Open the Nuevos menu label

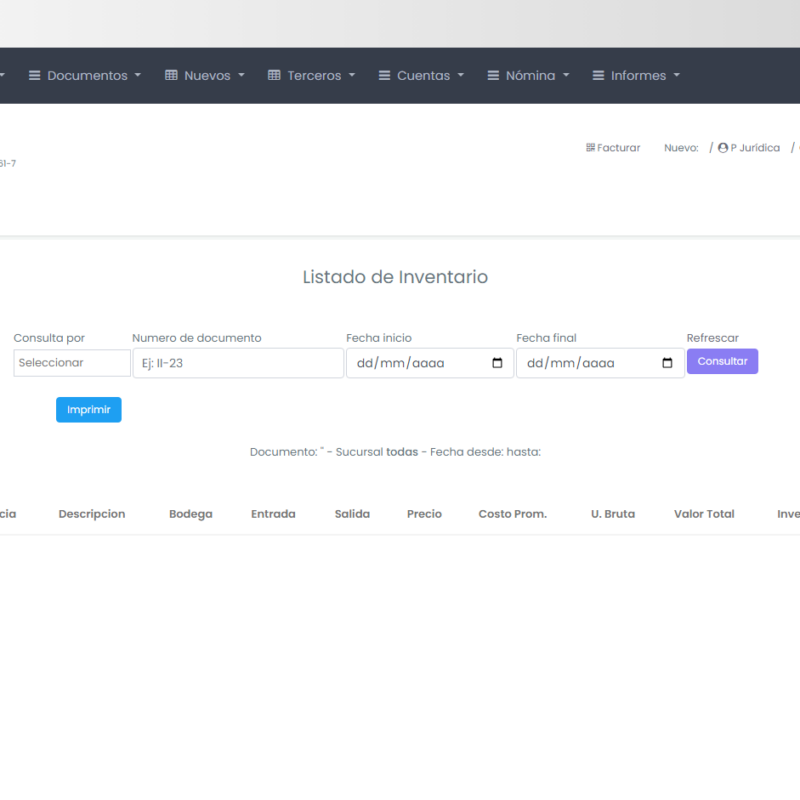tap(207, 76)
